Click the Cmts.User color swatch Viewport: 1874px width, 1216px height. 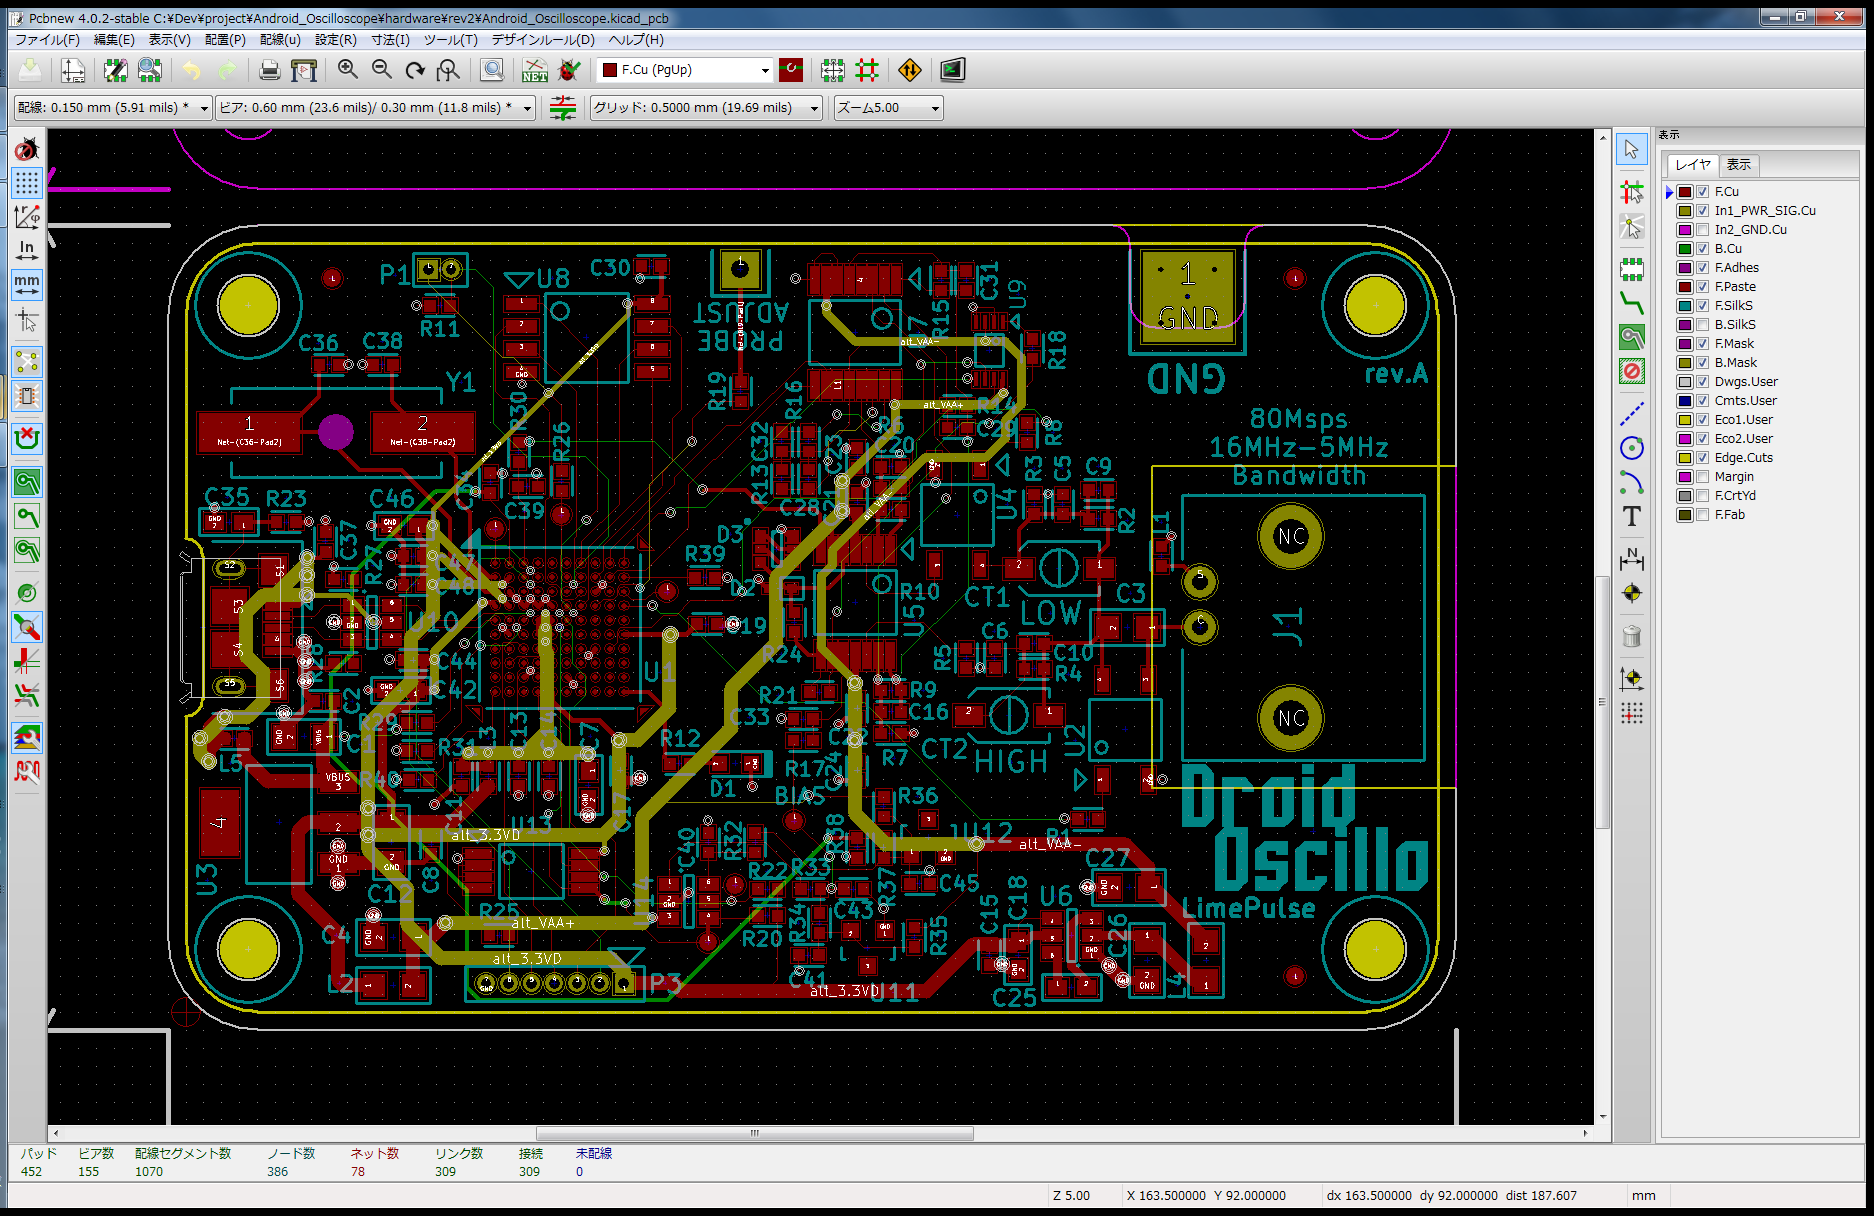[1685, 401]
